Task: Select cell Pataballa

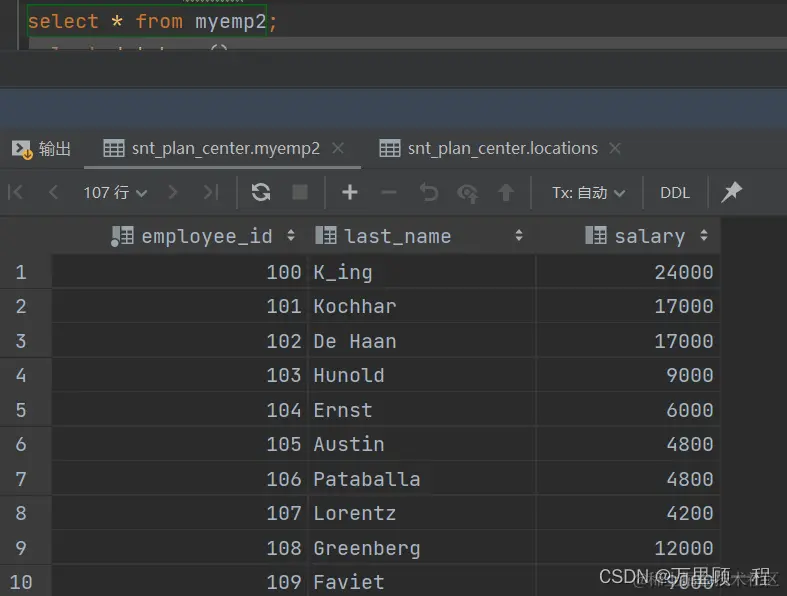Action: click(421, 479)
